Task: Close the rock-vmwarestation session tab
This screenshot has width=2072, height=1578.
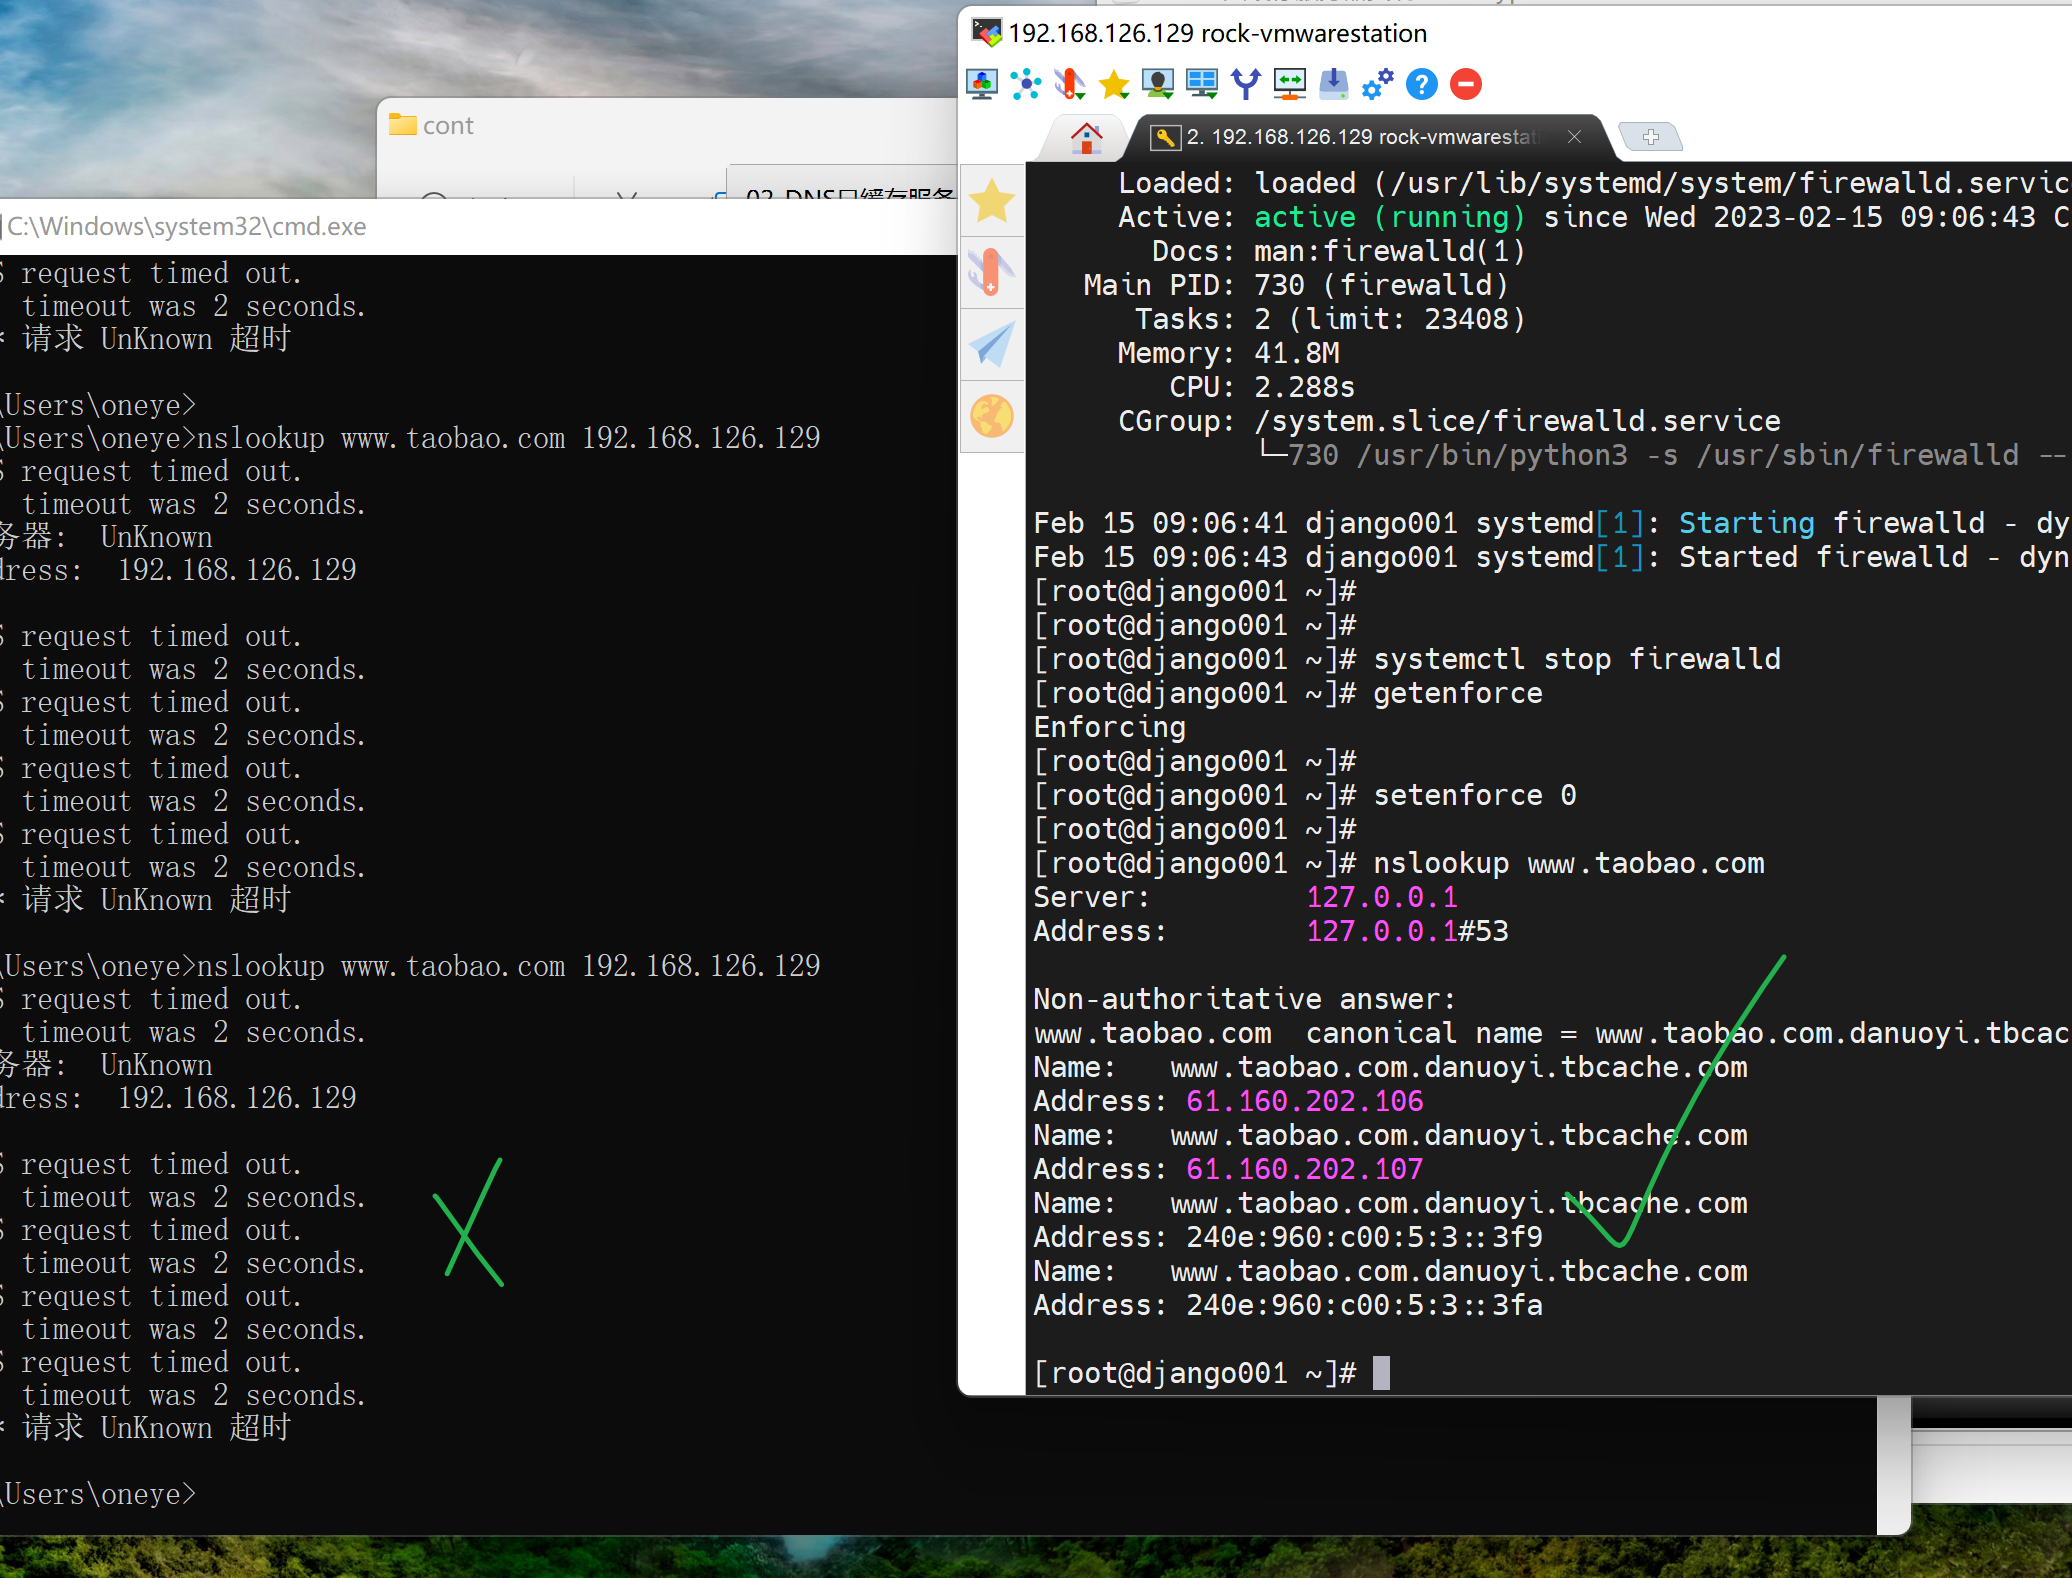Action: click(1574, 137)
